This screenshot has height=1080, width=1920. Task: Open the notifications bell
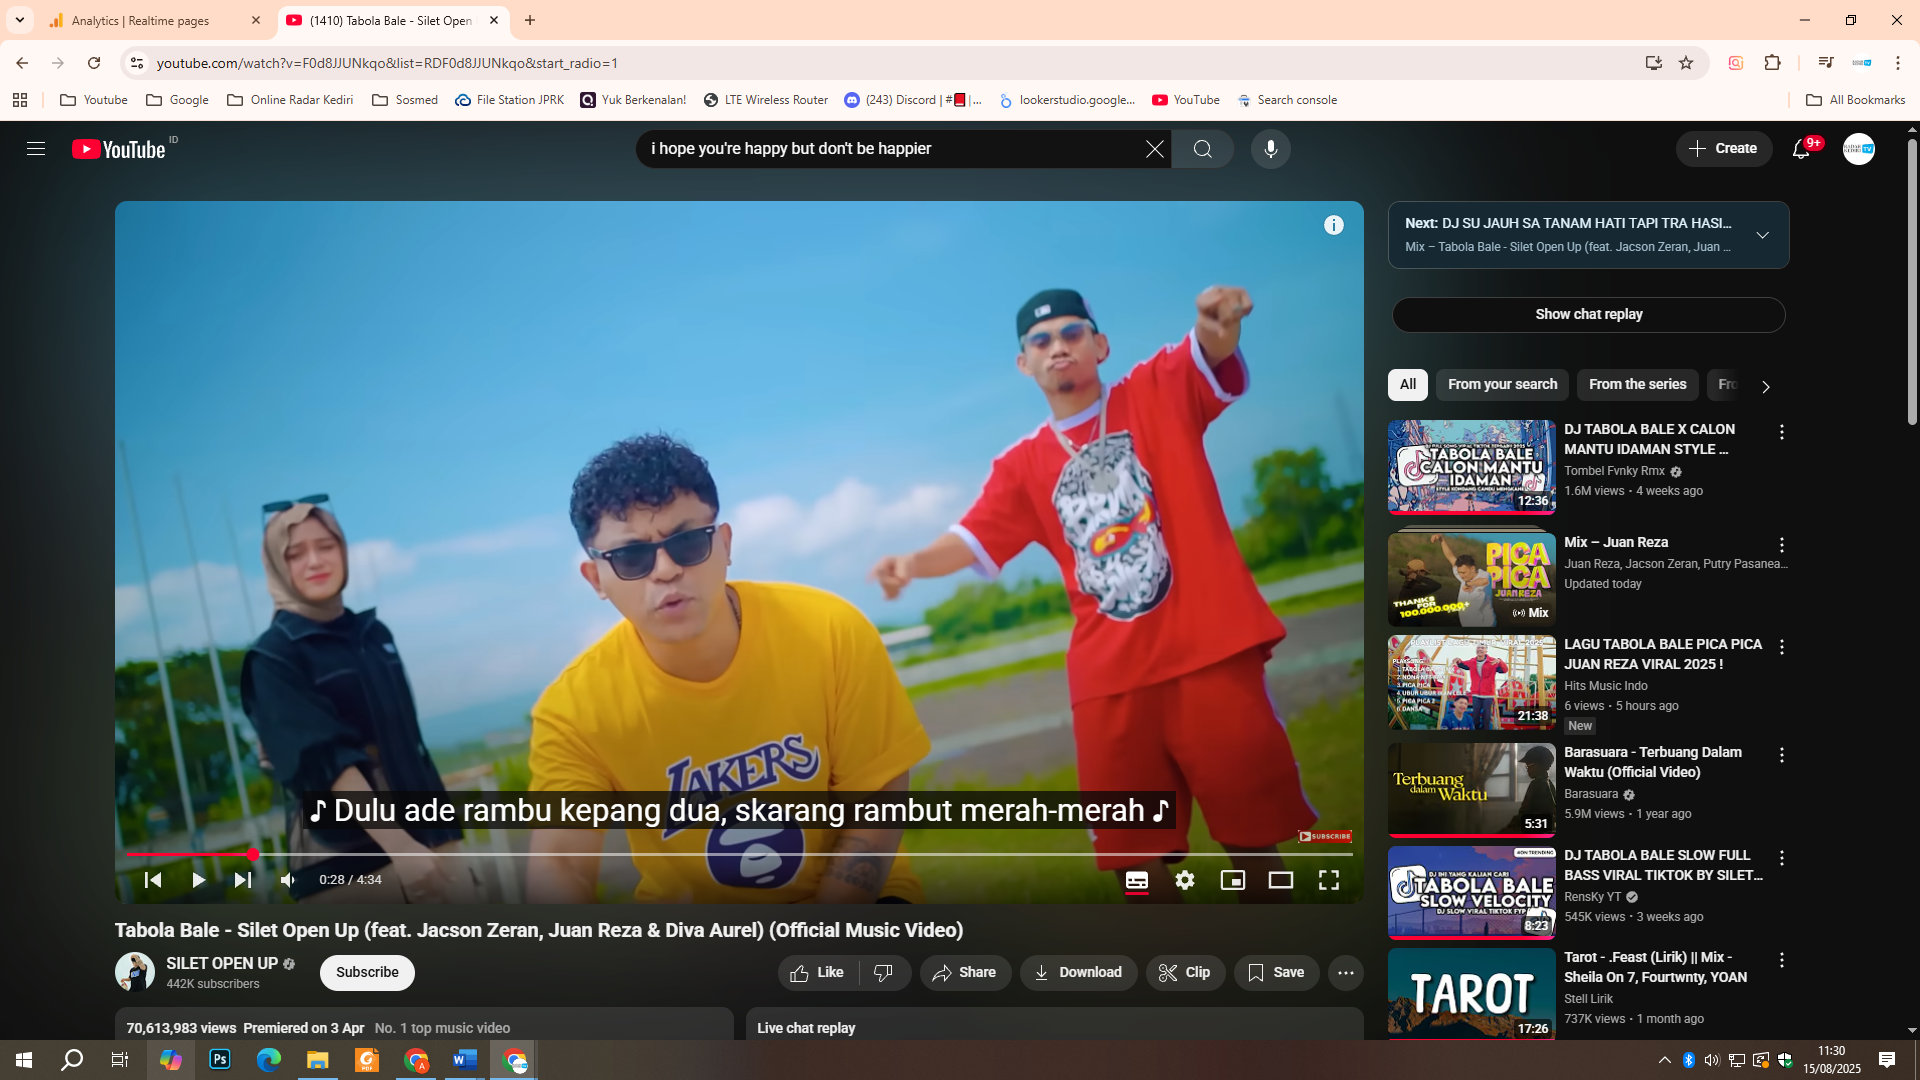tap(1801, 149)
